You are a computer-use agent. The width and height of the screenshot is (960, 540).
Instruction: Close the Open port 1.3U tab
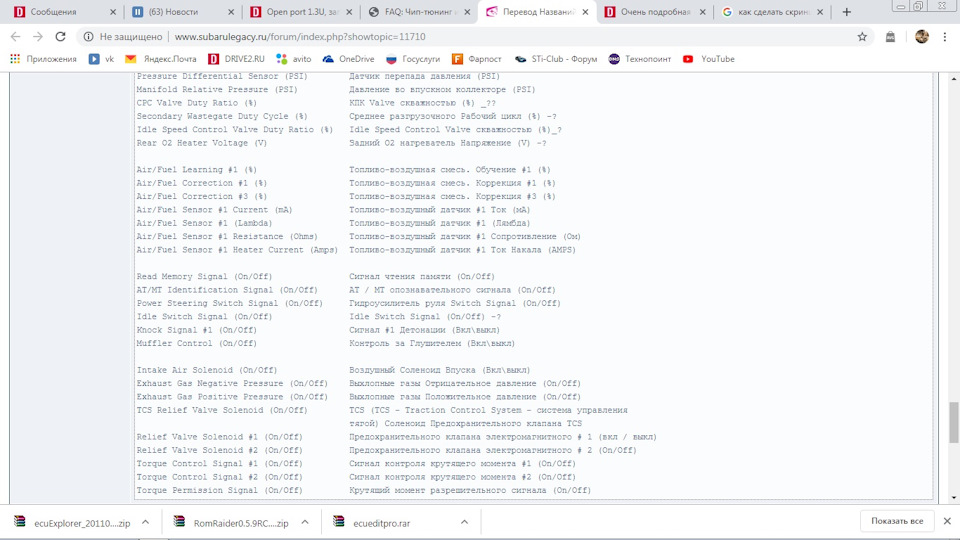pos(349,12)
